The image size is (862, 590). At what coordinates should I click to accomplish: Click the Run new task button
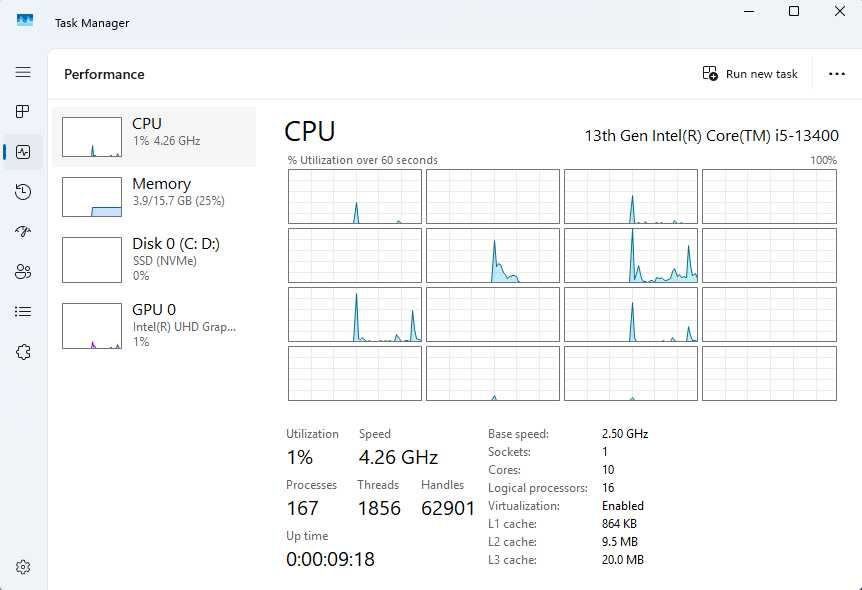750,74
